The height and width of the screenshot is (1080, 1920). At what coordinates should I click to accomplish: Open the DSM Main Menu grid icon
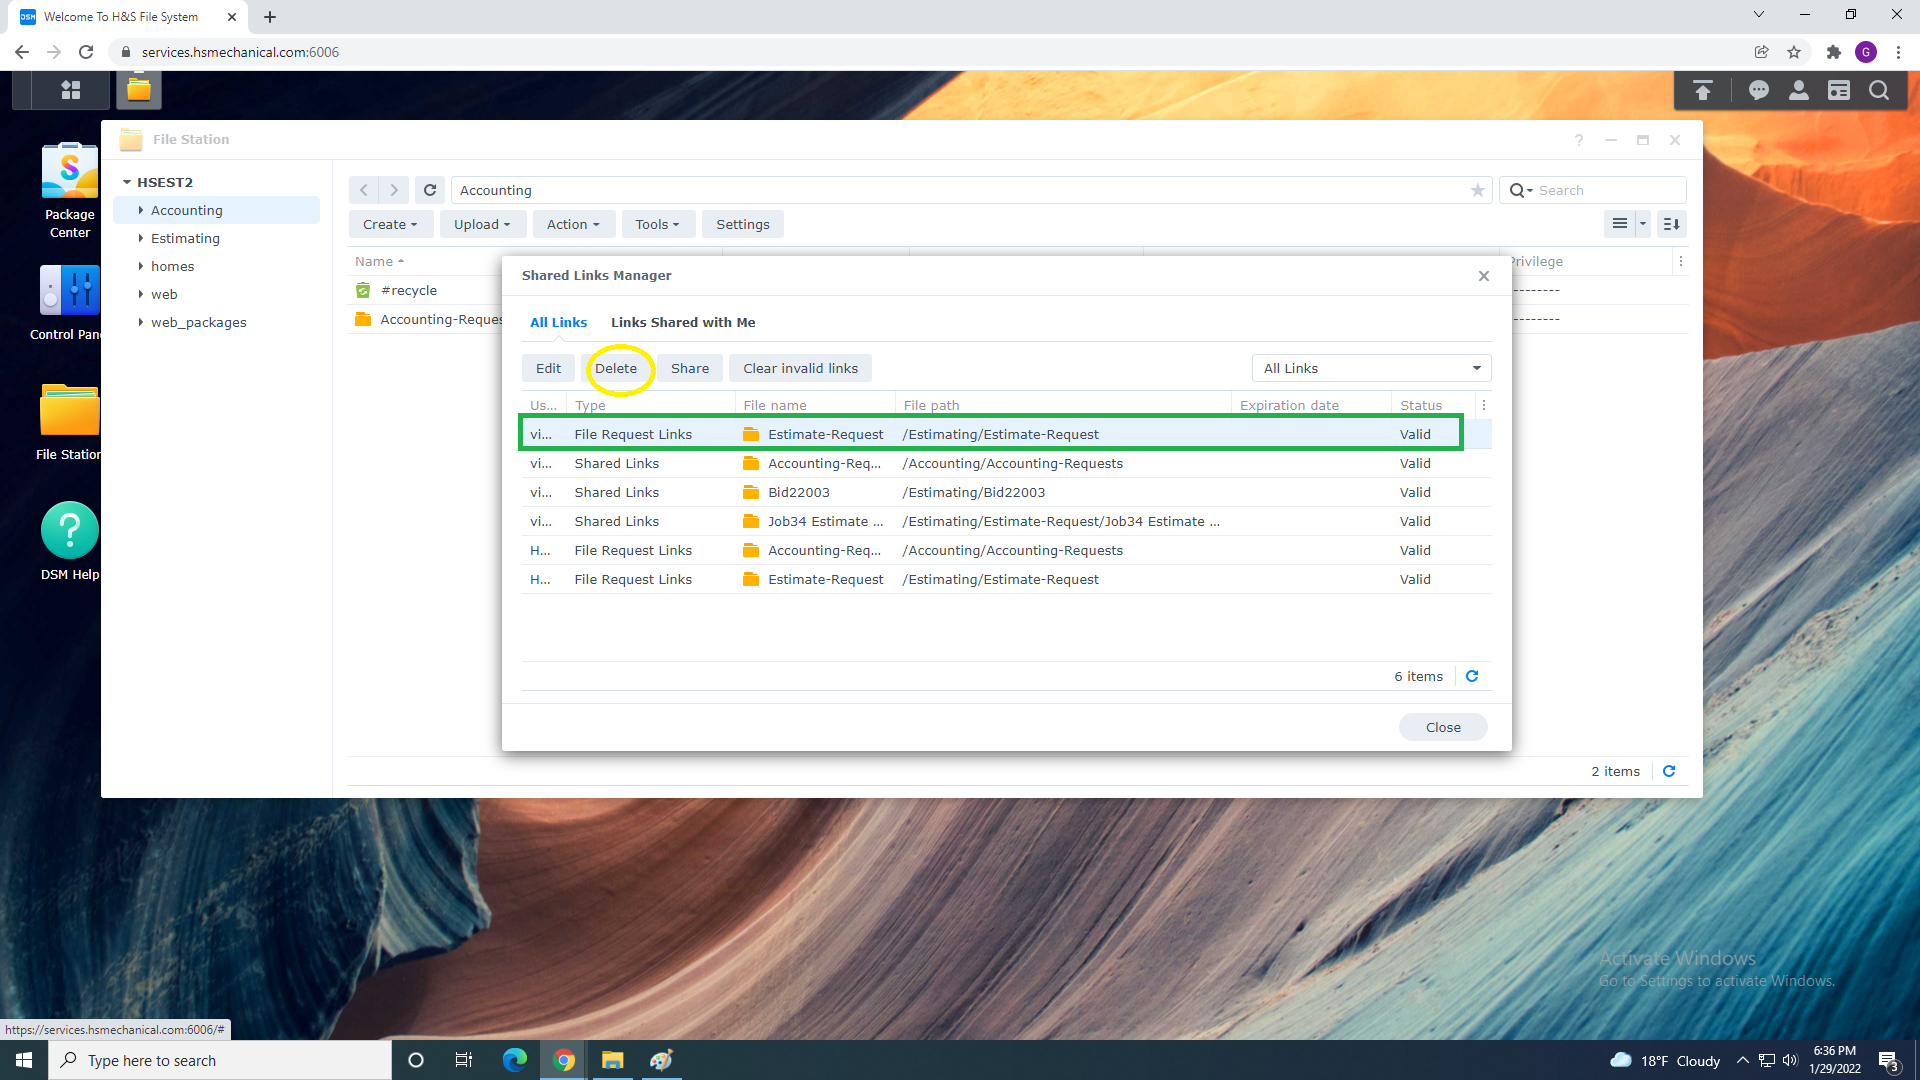point(70,90)
